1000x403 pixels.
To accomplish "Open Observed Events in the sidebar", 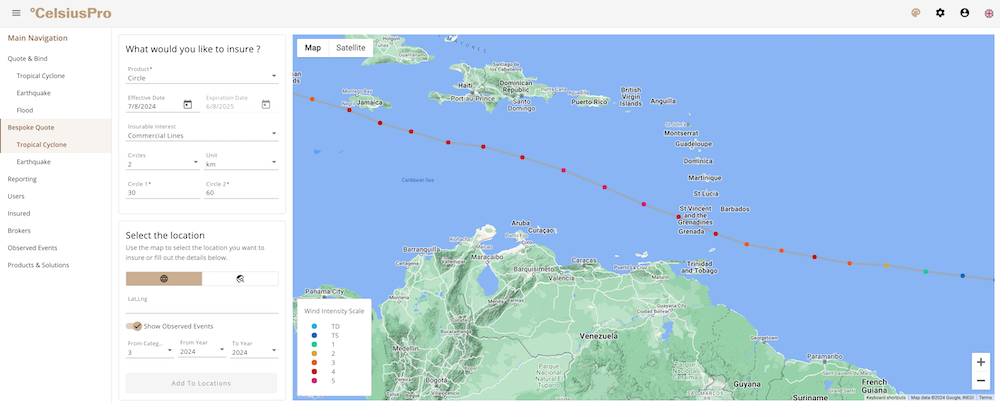I will (x=33, y=247).
